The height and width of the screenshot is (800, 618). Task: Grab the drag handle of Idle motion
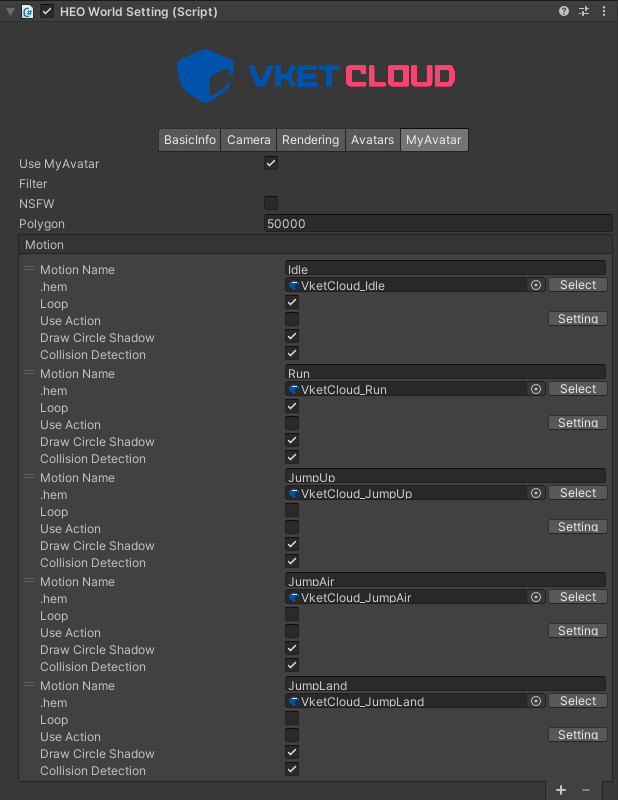click(29, 269)
